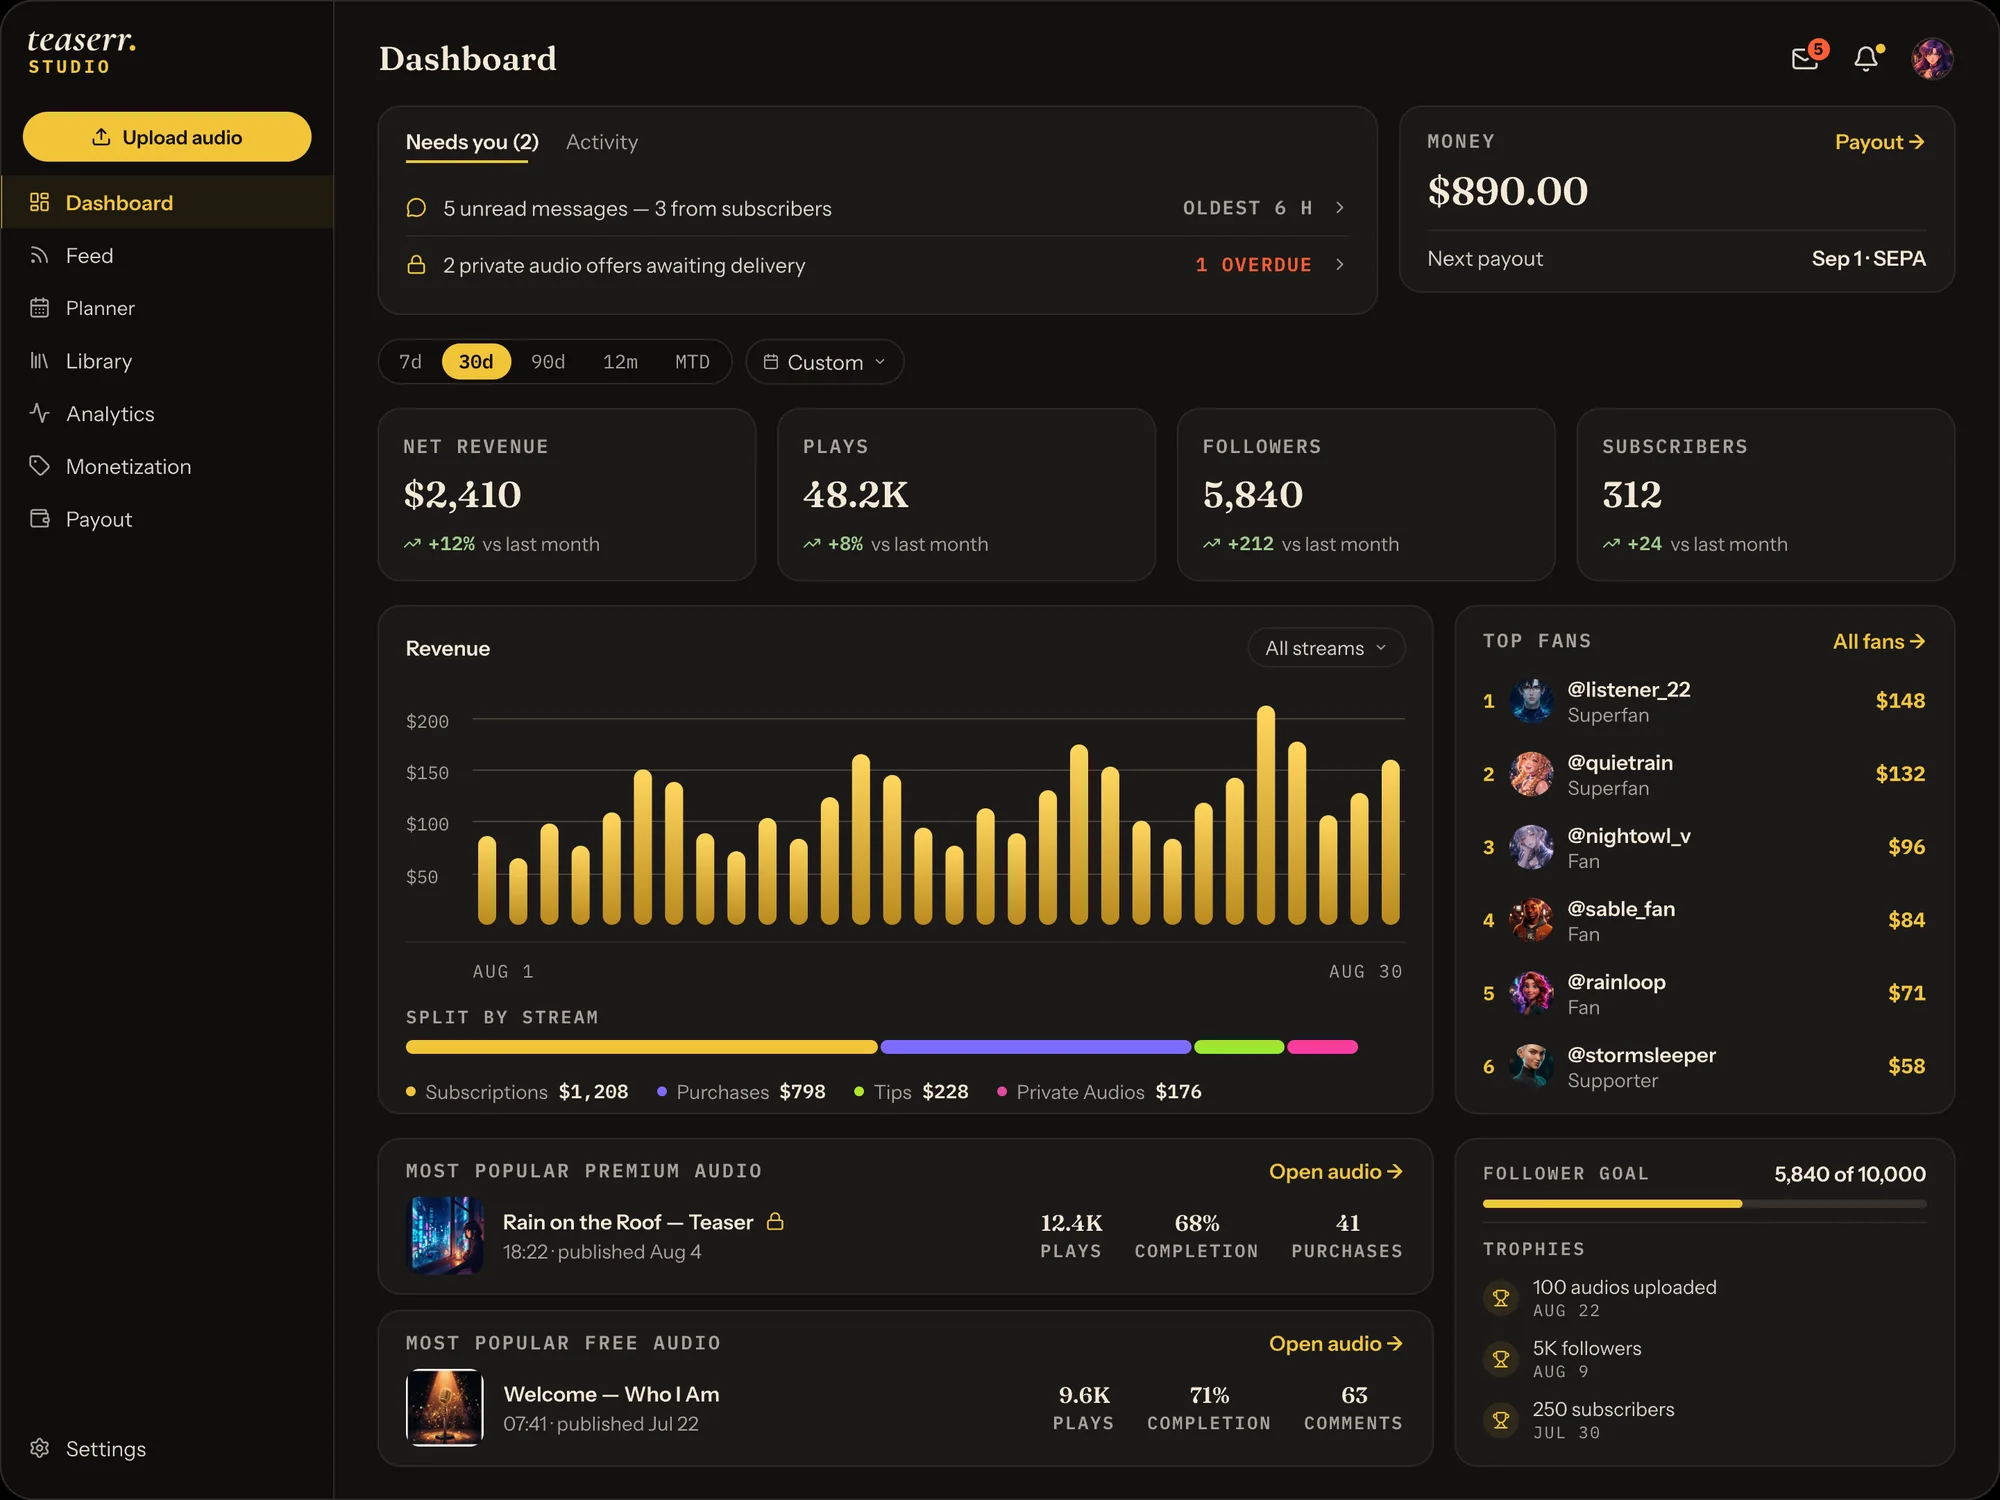Open the profile avatar menu

(x=1932, y=59)
